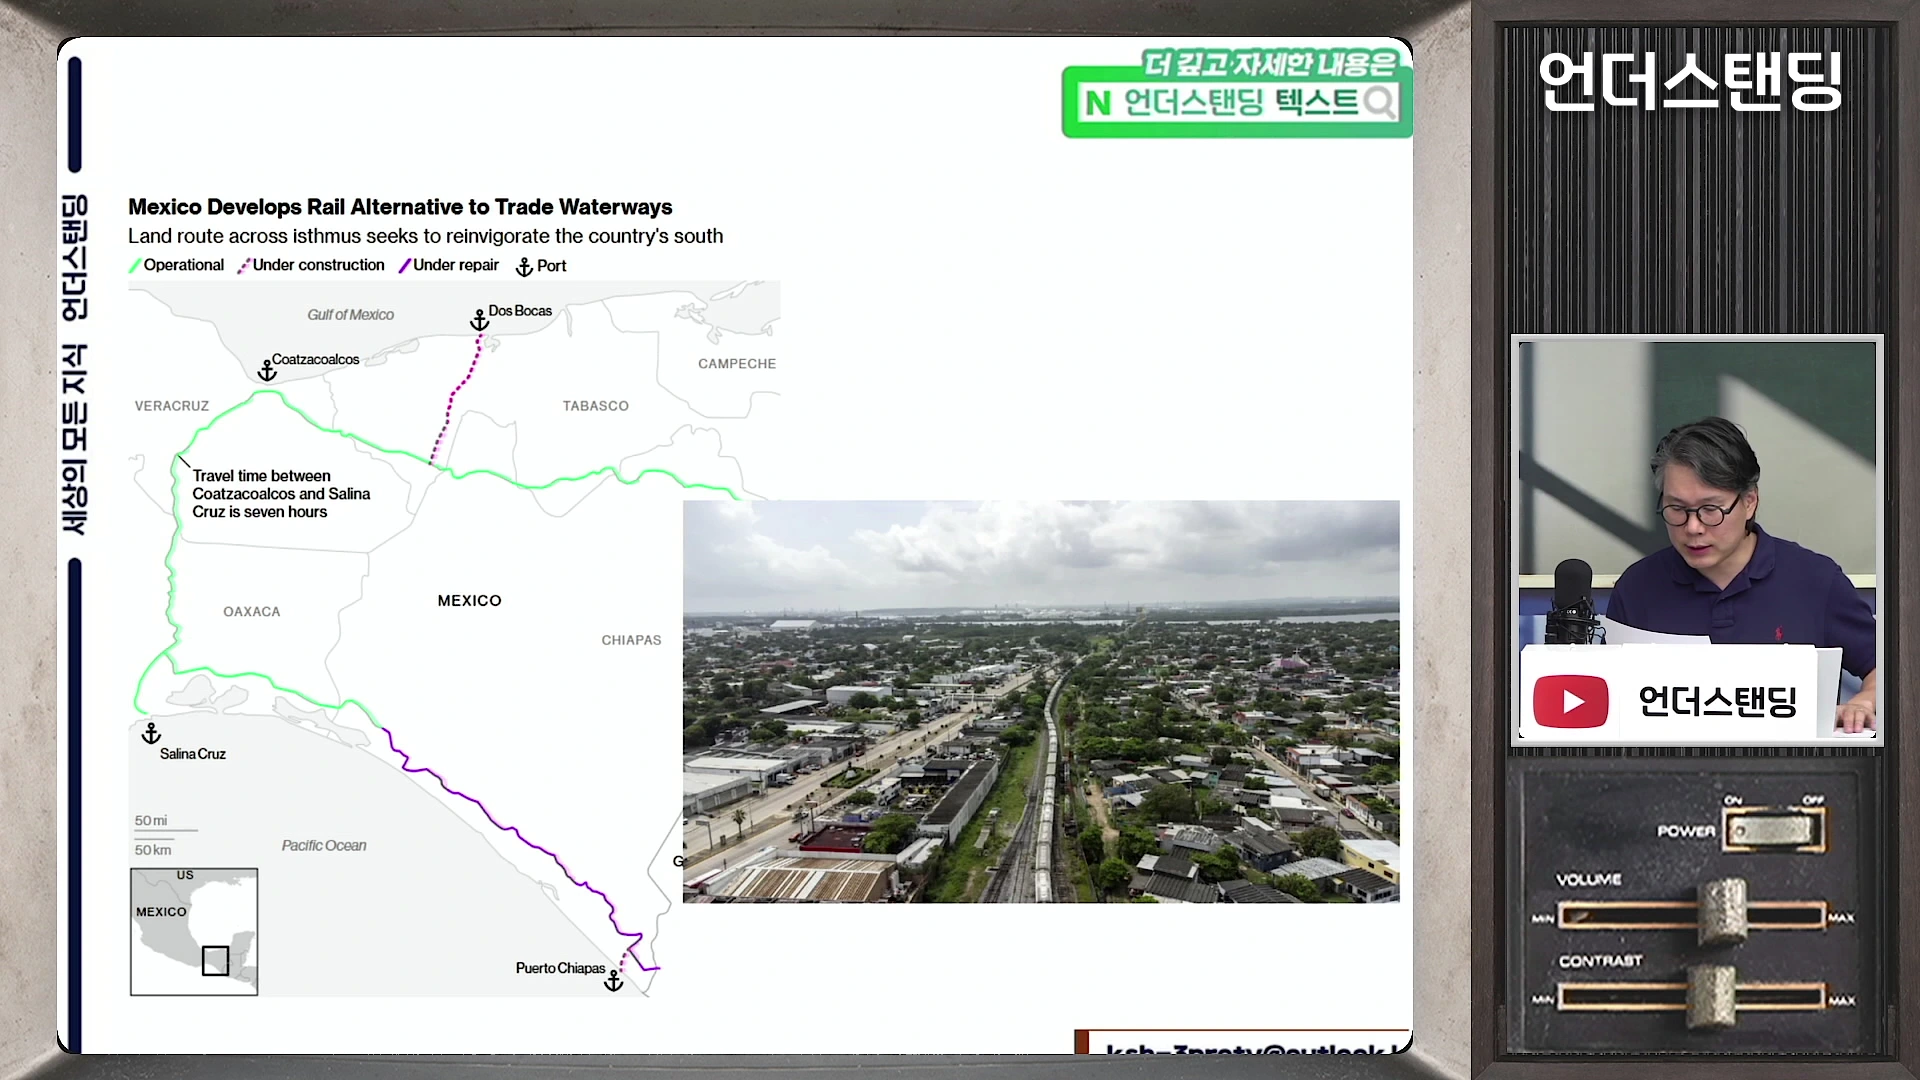Click the 'TABASCO' state label
The image size is (1920, 1080).
(596, 406)
